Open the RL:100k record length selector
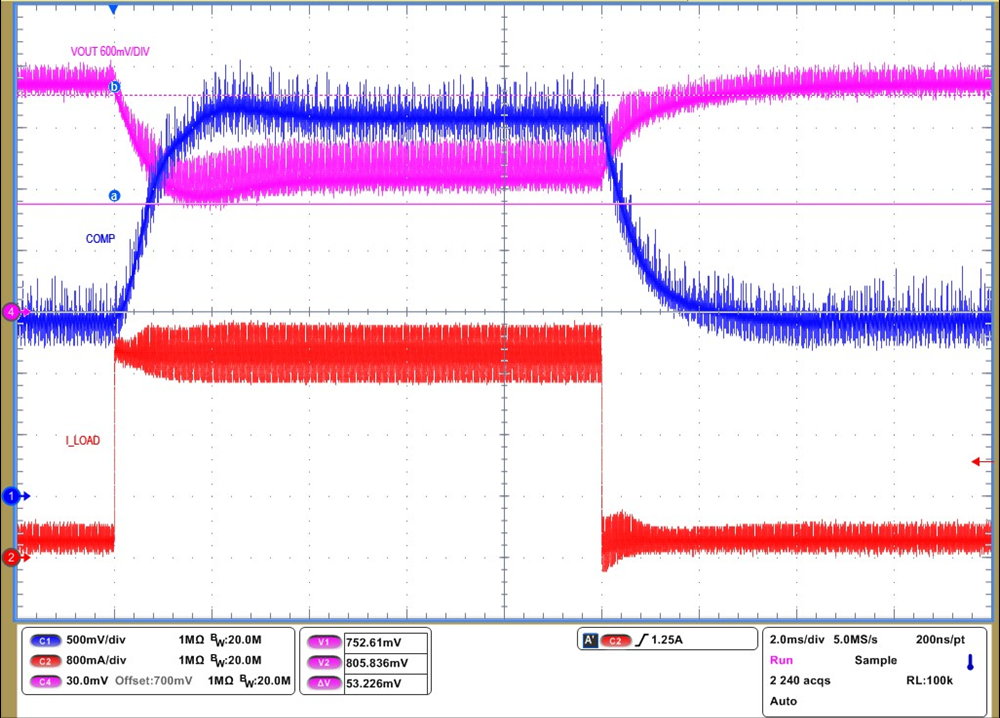Viewport: 1000px width, 718px height. [928, 680]
